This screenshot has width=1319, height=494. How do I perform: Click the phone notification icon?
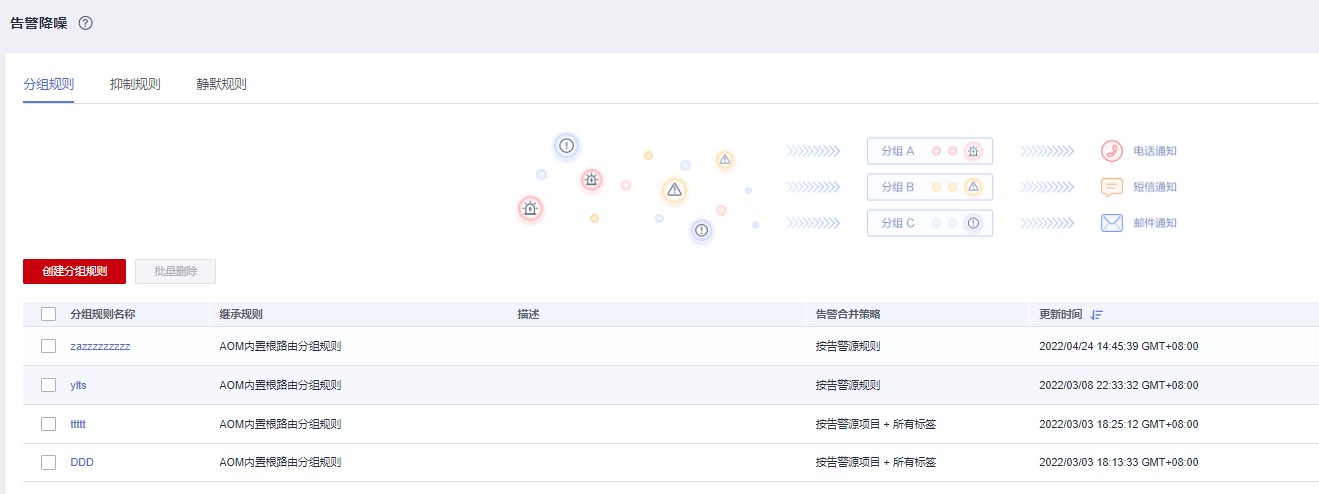(x=1112, y=151)
